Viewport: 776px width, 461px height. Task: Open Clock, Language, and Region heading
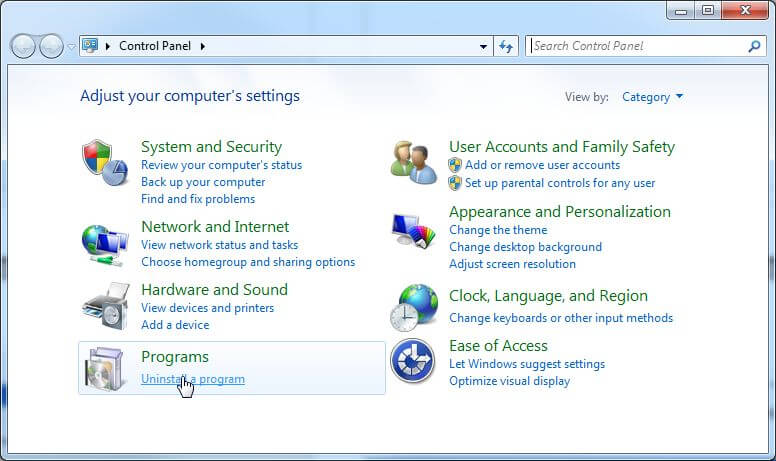(548, 296)
